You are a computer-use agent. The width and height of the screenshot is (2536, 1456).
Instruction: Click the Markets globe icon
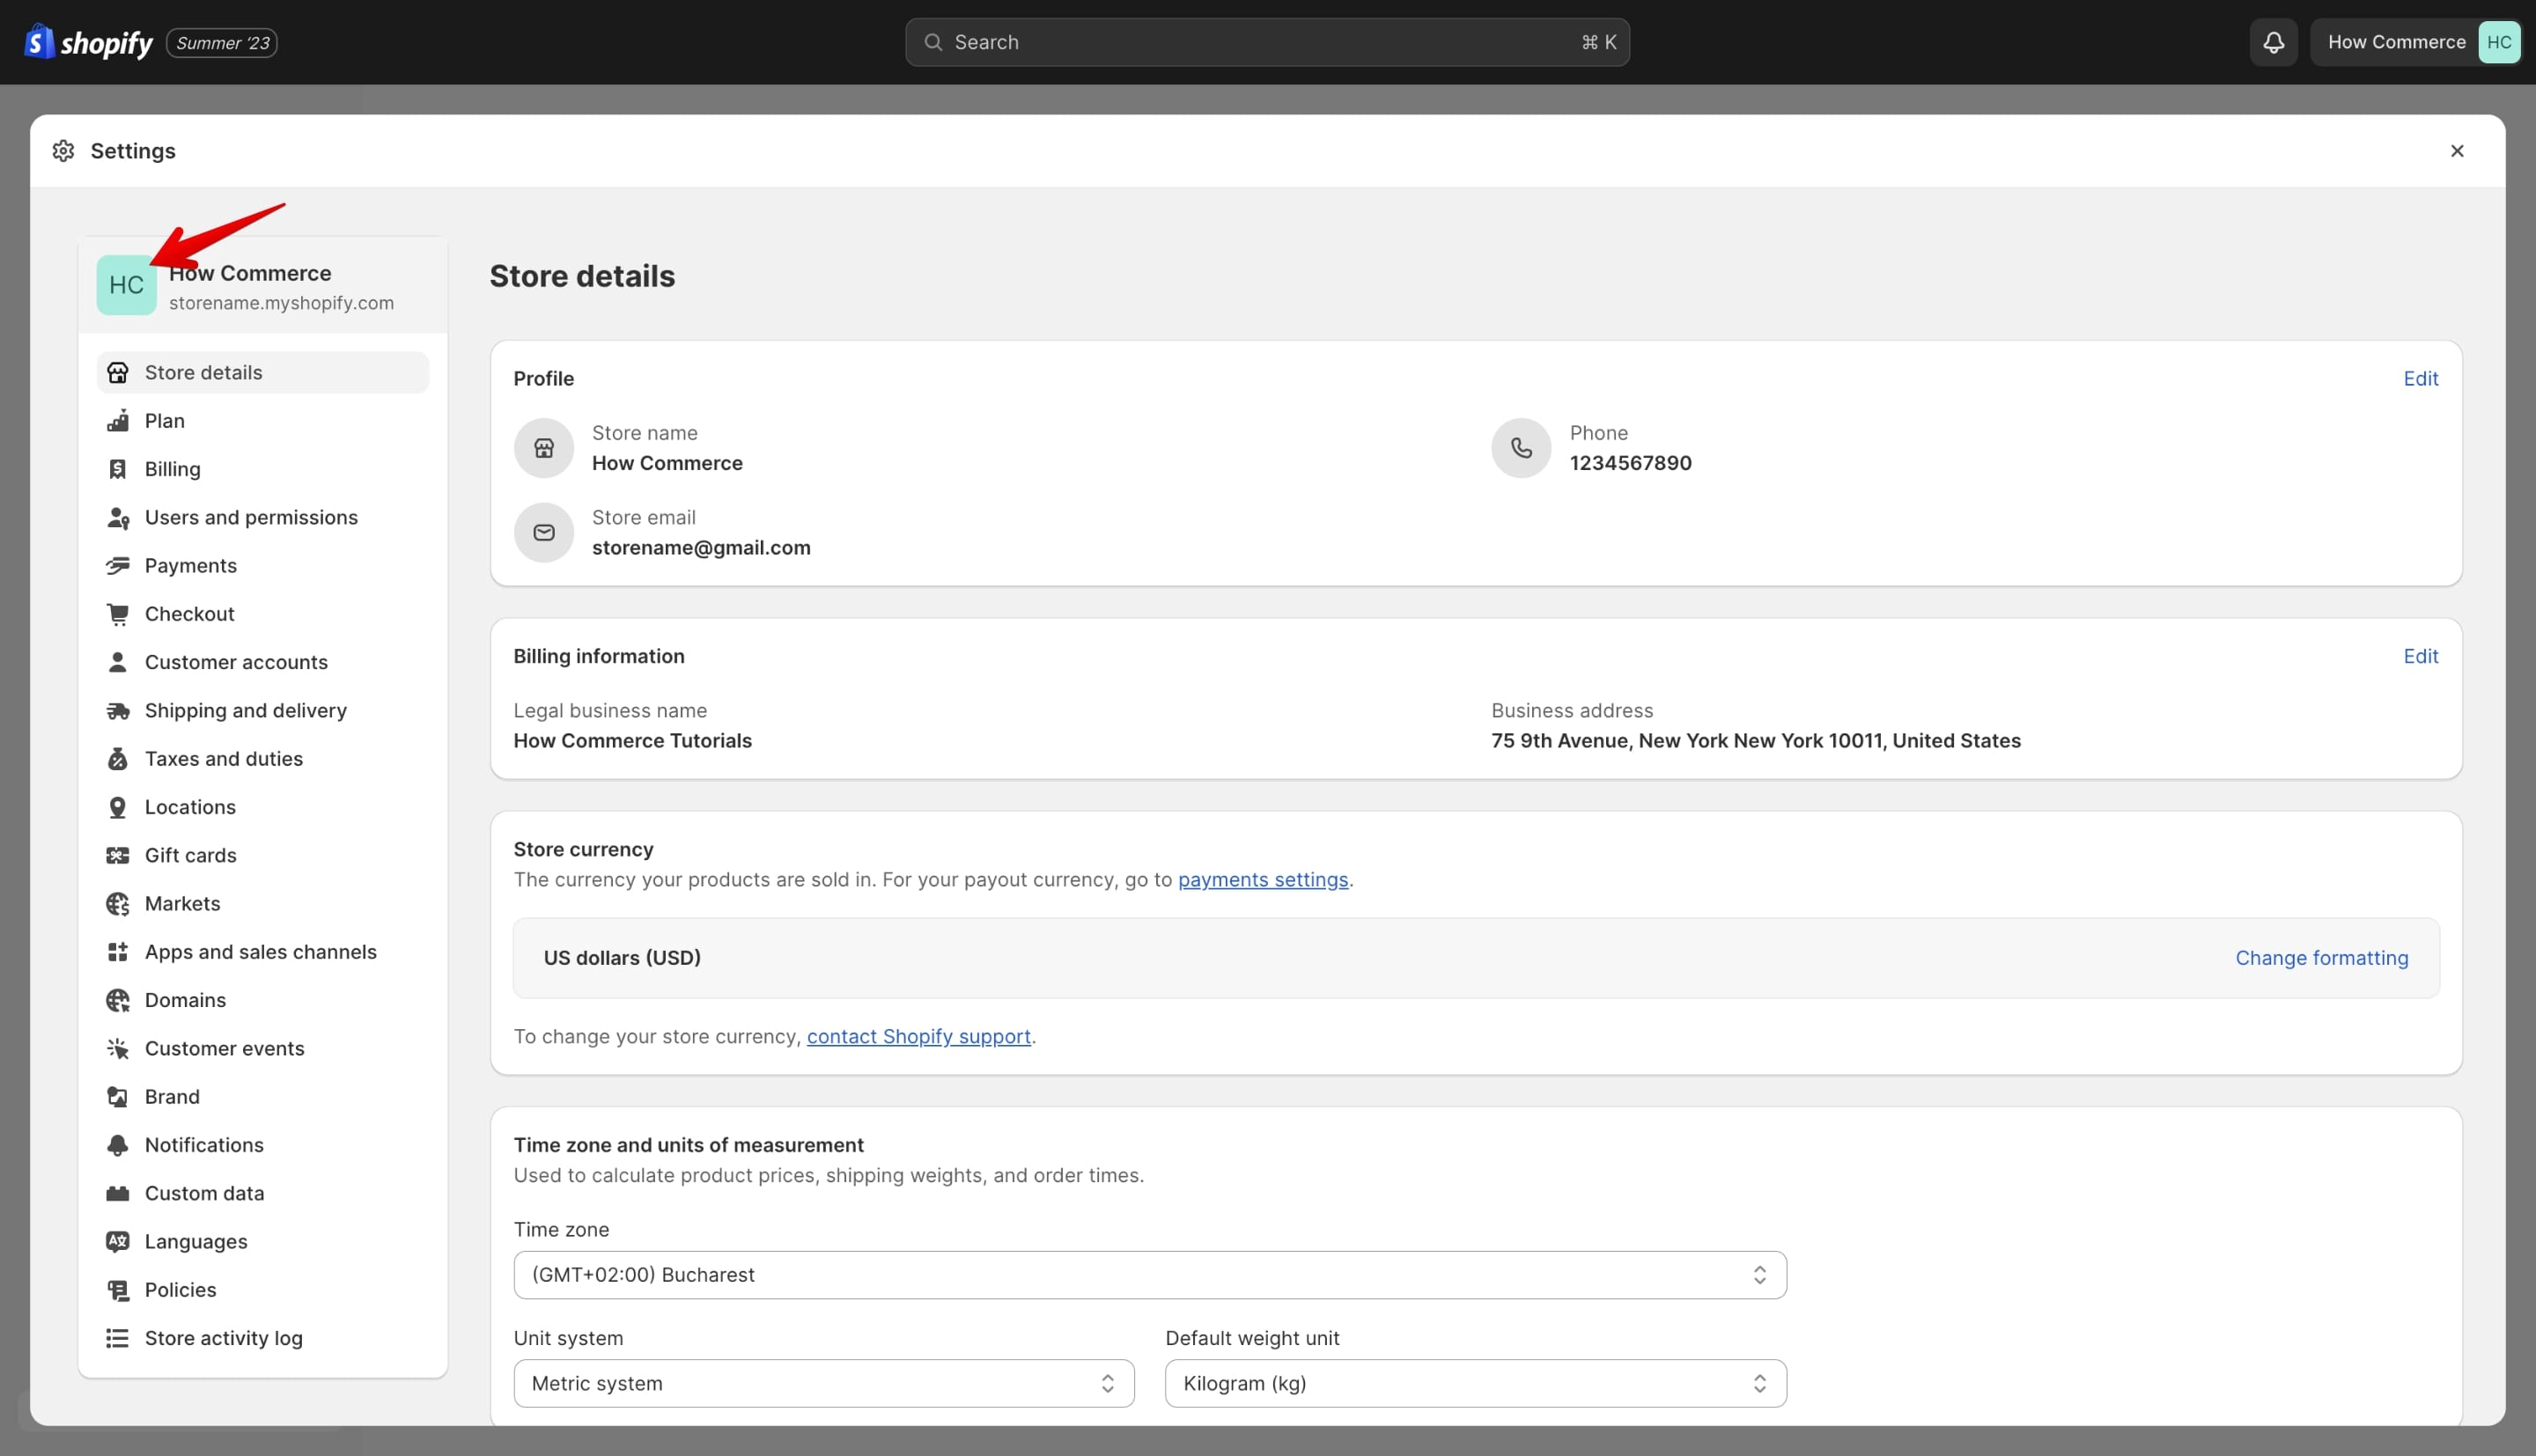pyautogui.click(x=118, y=903)
